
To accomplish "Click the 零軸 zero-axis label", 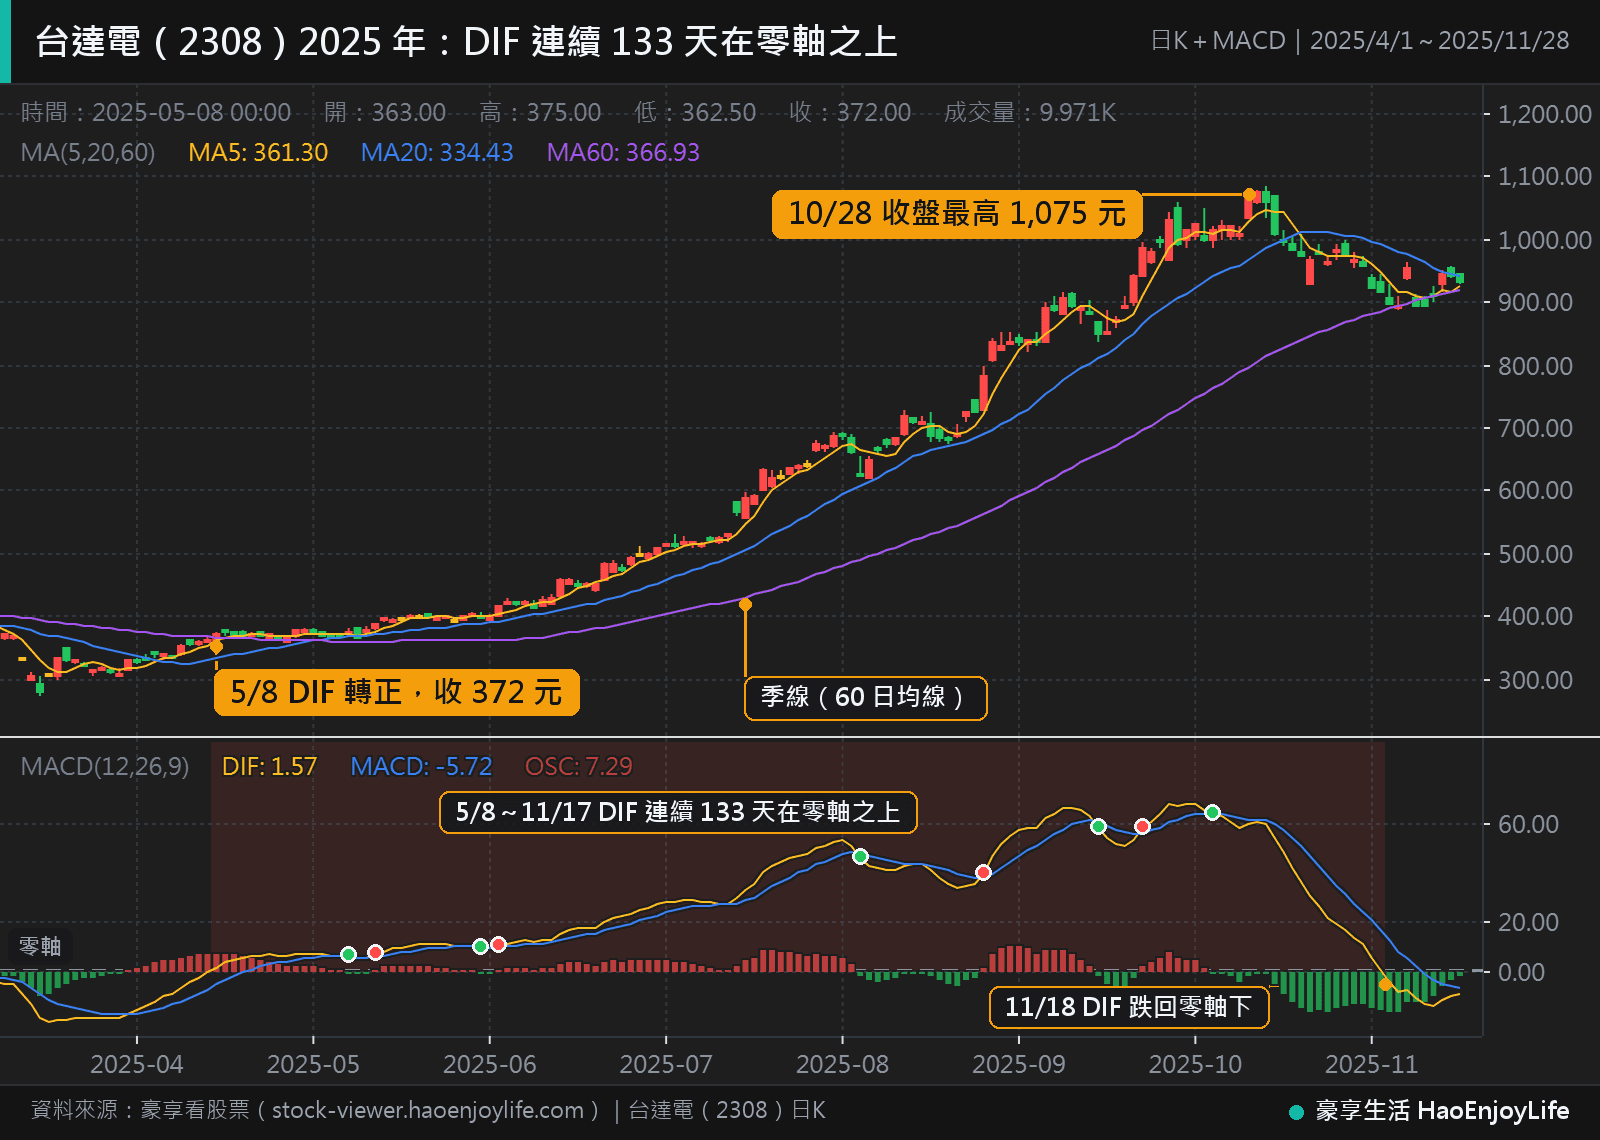I will click(40, 946).
